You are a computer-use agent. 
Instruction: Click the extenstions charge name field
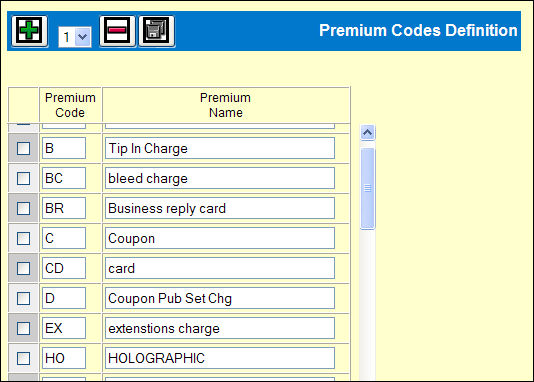220,328
